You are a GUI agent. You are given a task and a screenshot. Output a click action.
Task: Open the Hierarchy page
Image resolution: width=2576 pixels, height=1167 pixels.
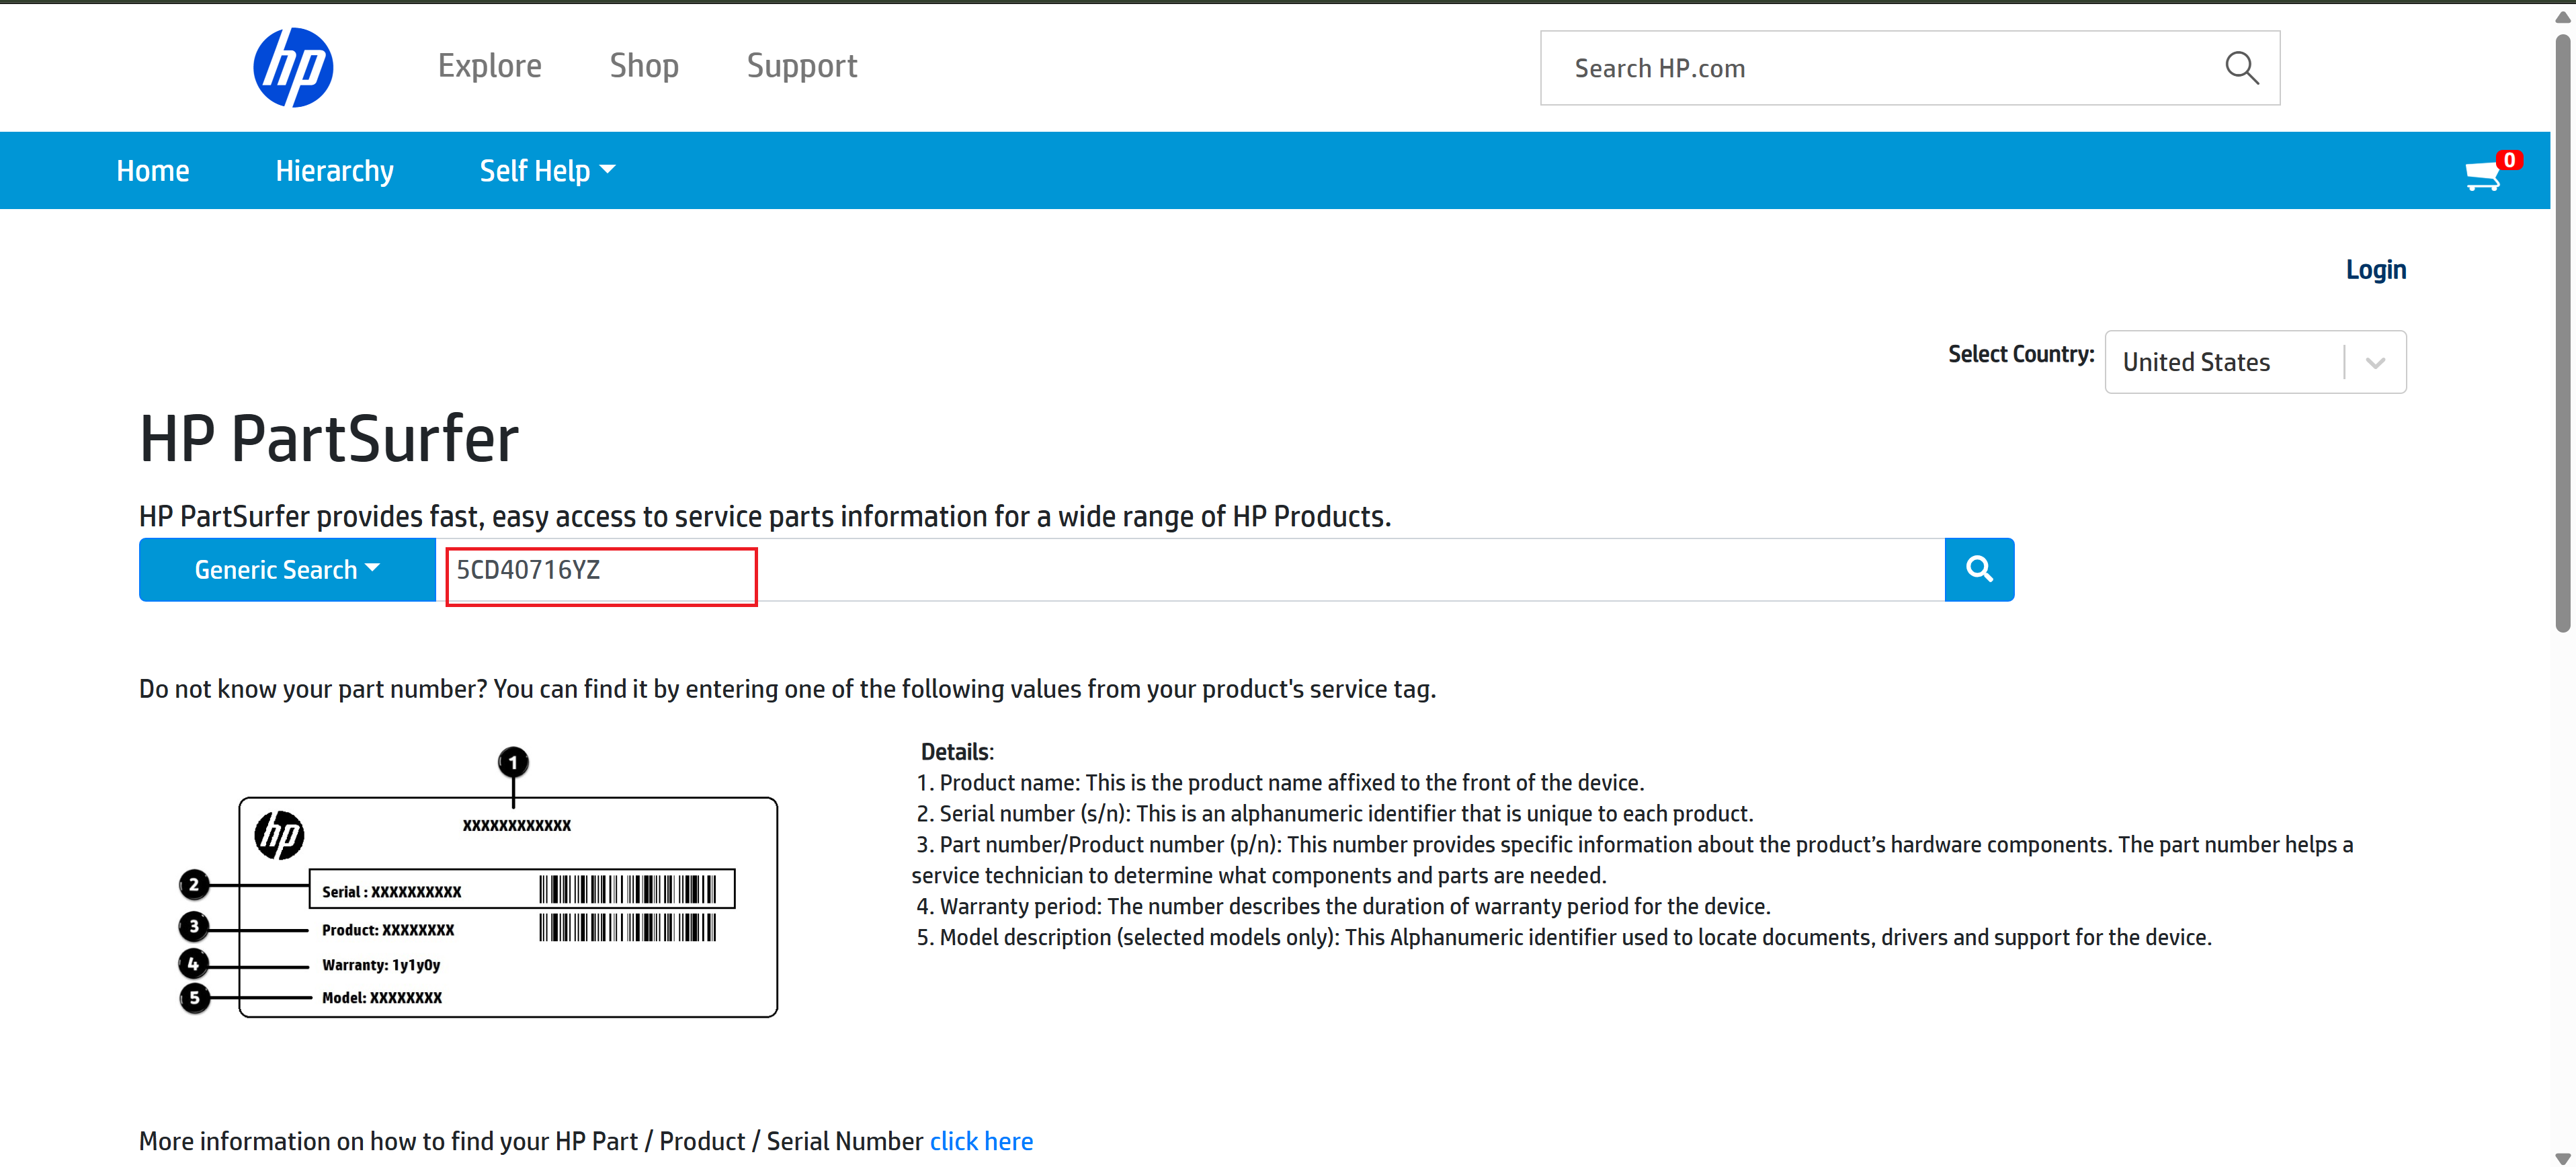coord(334,171)
